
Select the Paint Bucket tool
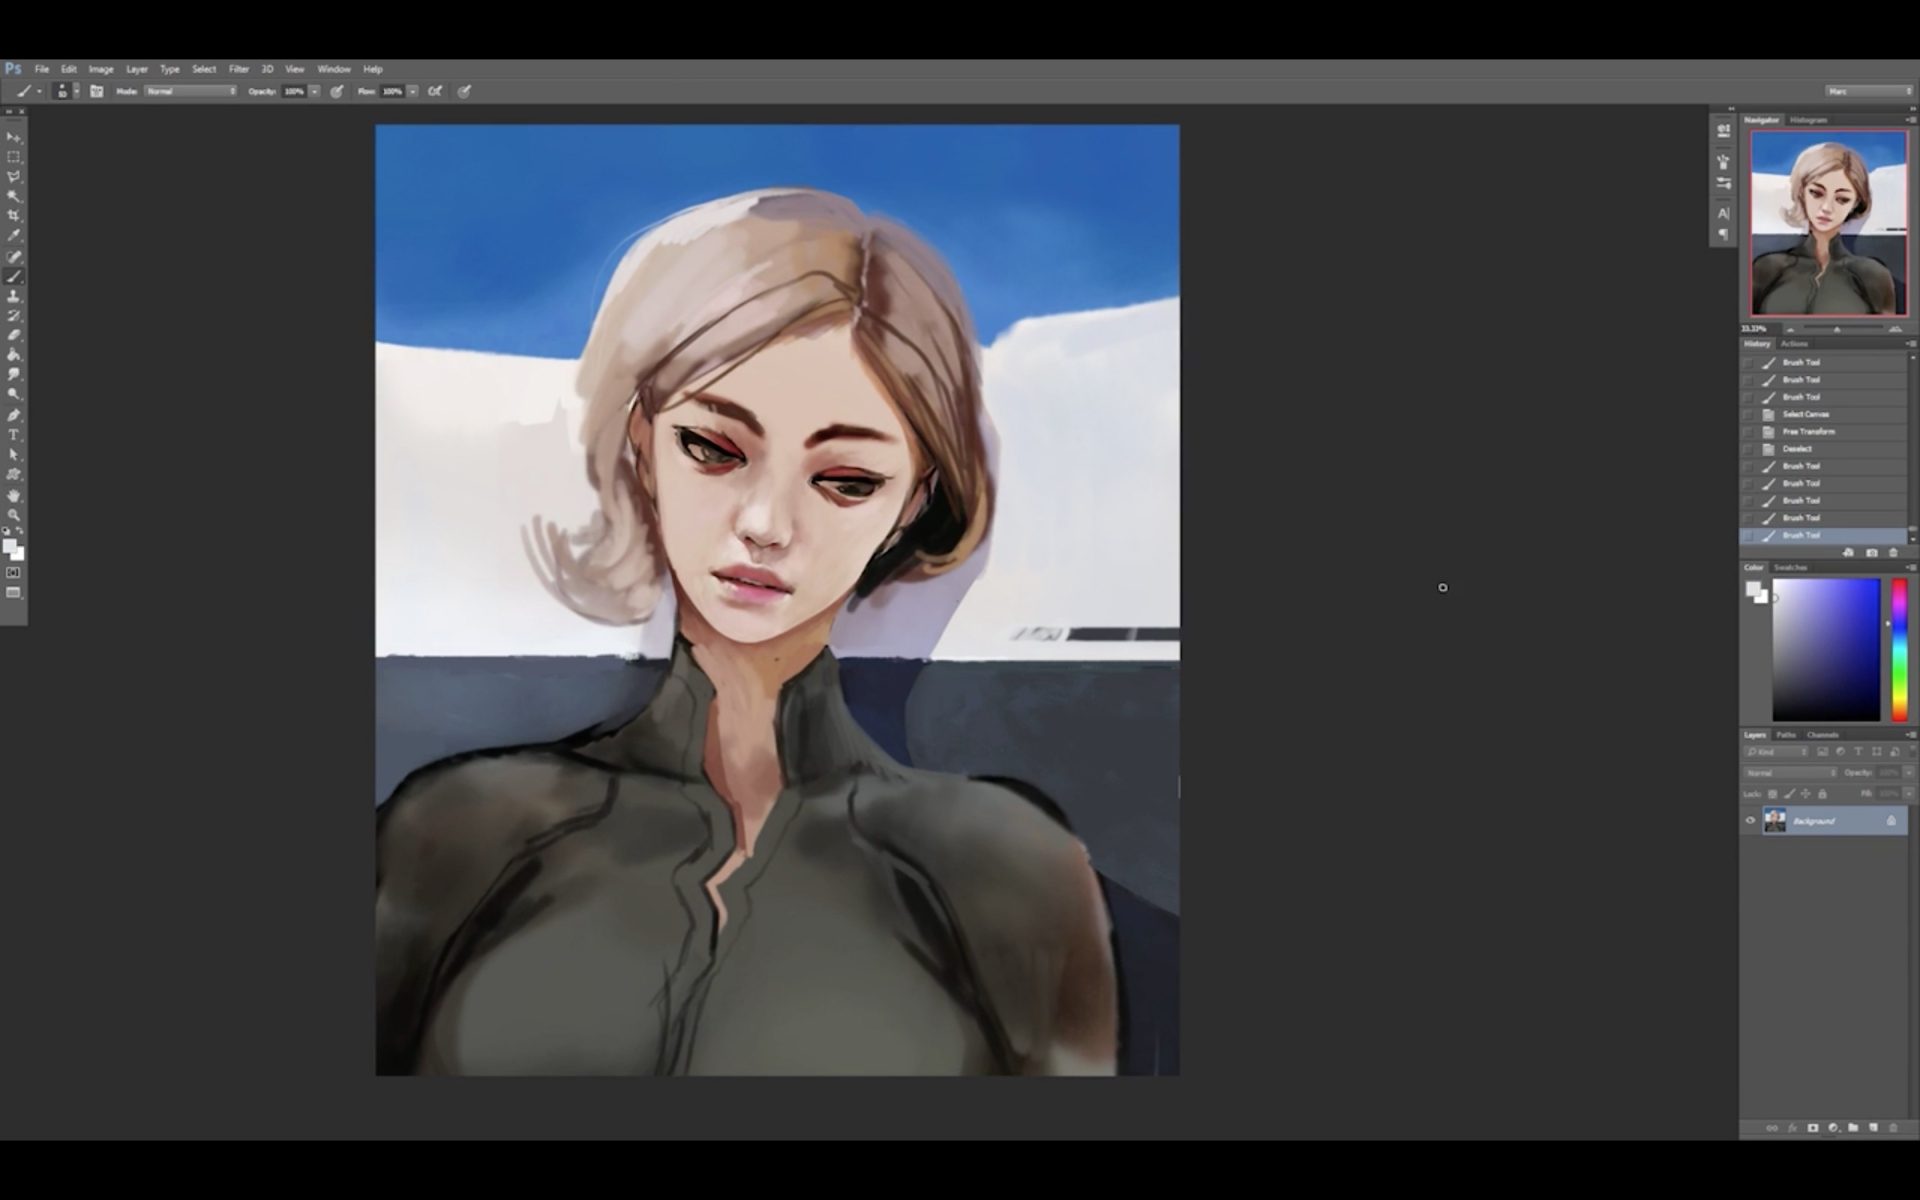pyautogui.click(x=14, y=355)
